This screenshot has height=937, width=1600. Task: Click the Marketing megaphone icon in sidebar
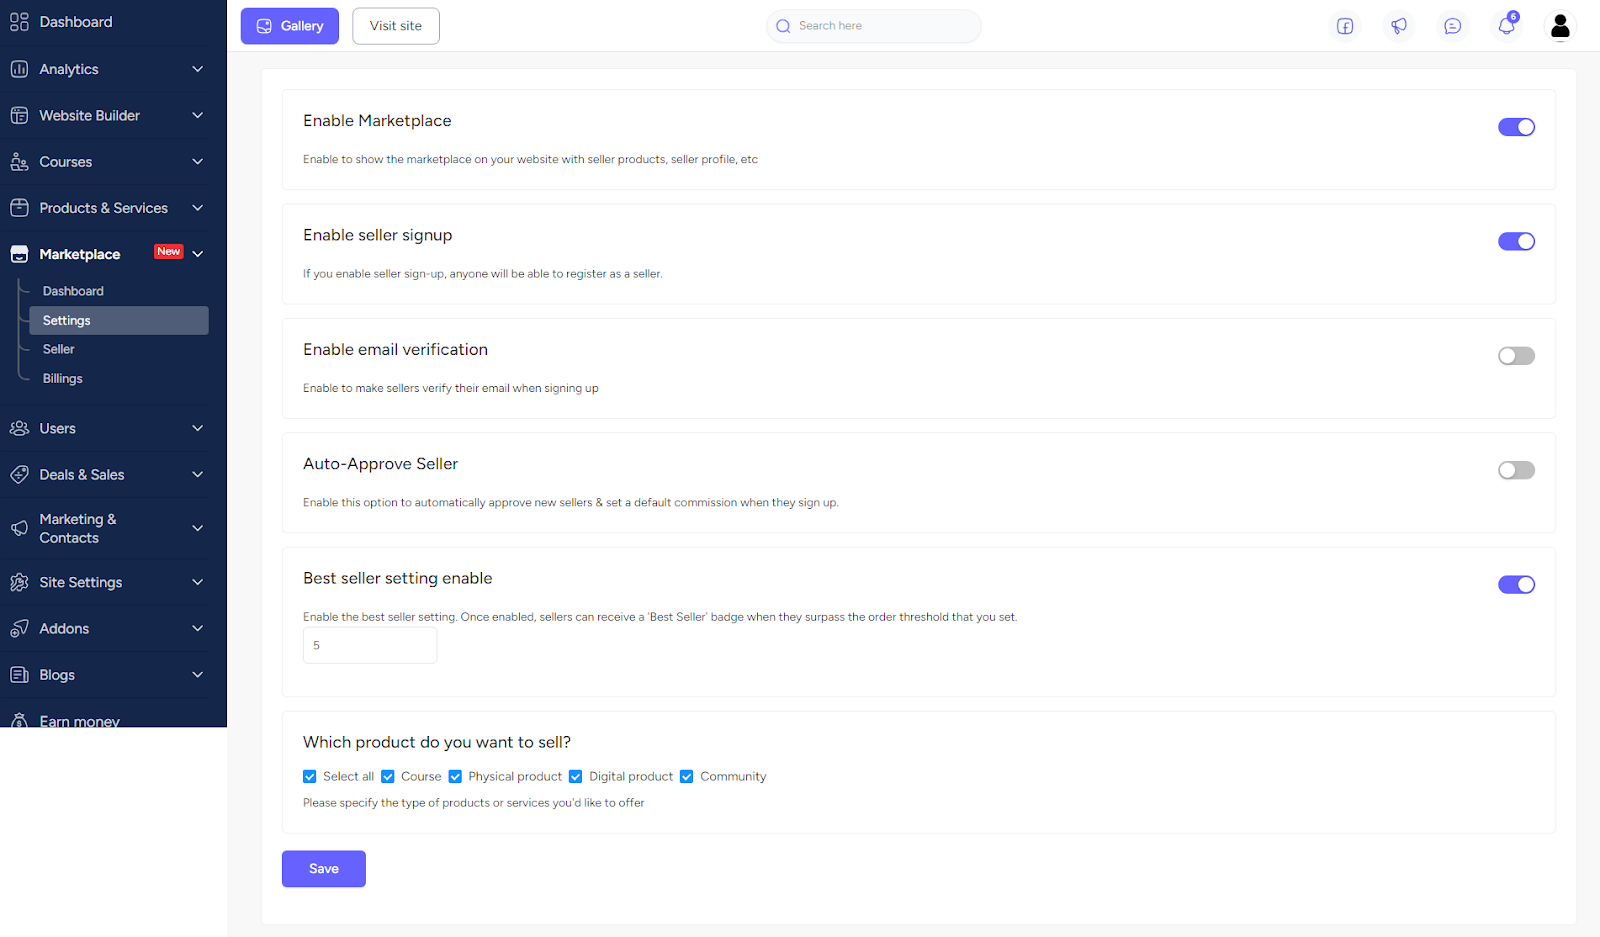(x=19, y=528)
